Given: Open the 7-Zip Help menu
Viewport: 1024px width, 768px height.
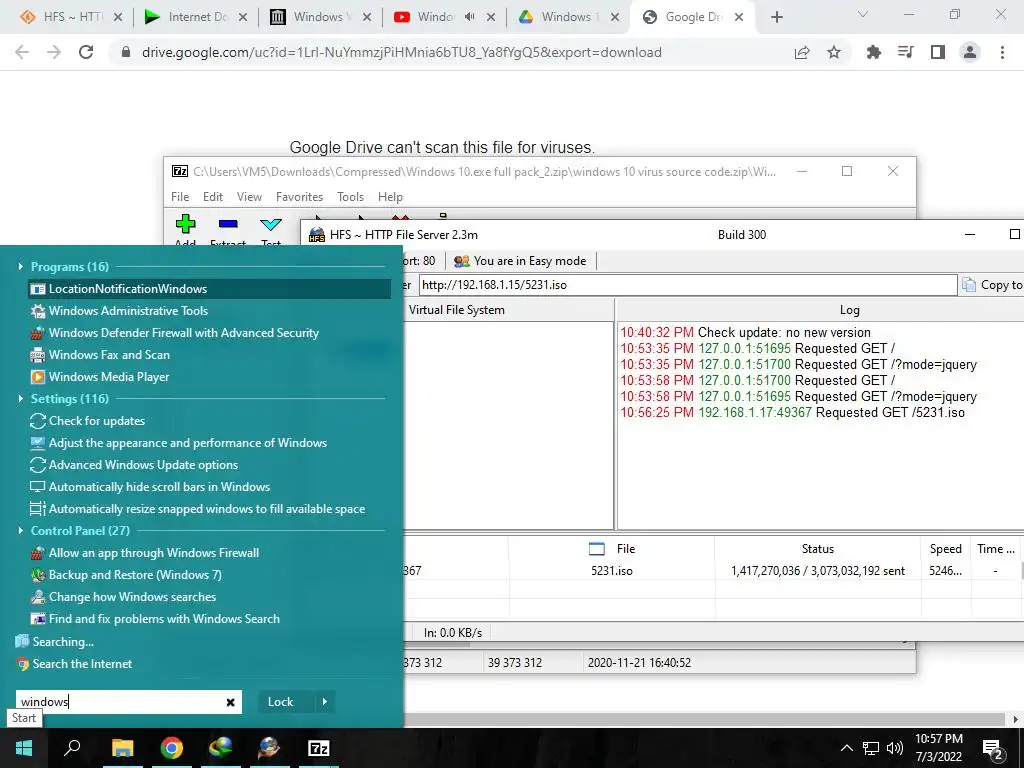Looking at the screenshot, I should pyautogui.click(x=390, y=197).
